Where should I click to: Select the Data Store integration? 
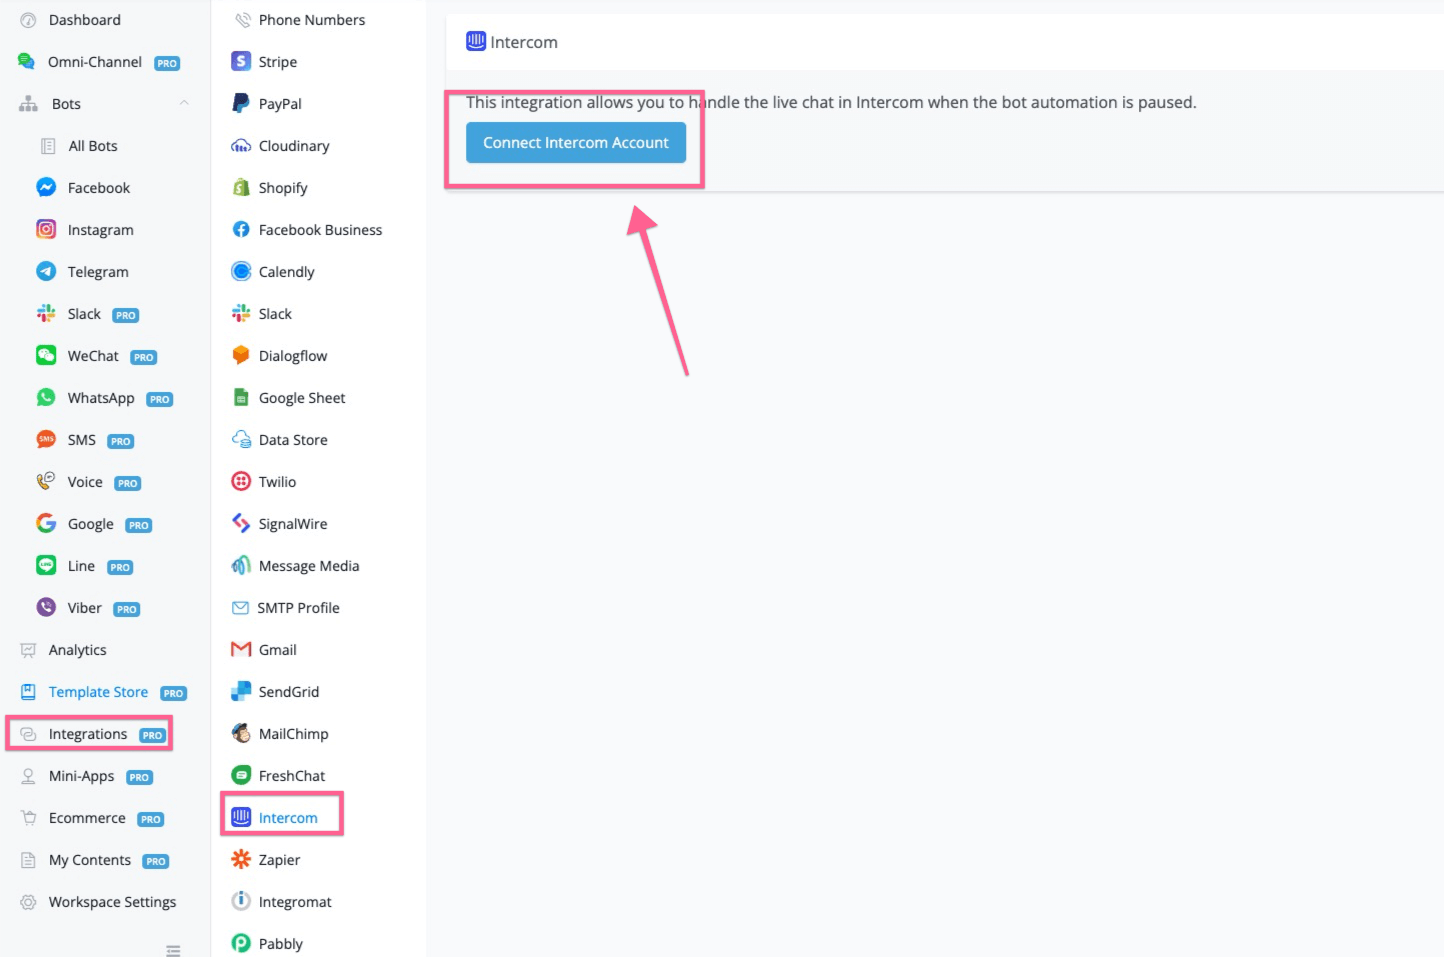293,440
